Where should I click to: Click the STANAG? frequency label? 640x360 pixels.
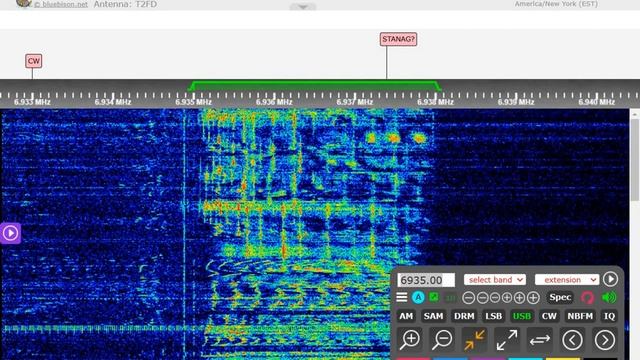click(x=398, y=39)
